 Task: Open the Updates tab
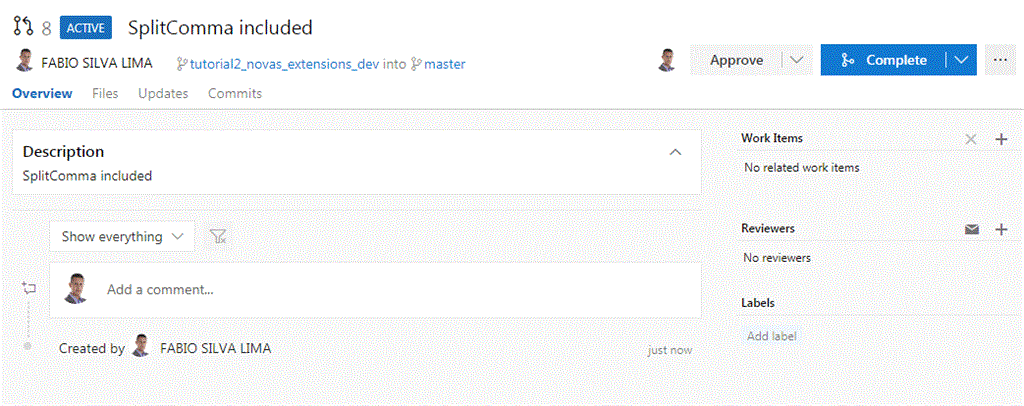(163, 93)
